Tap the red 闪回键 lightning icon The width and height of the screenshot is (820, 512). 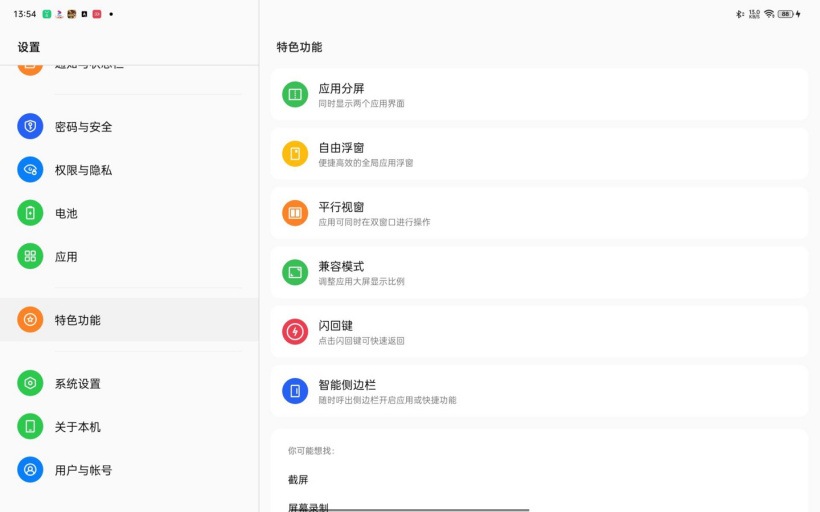click(295, 332)
